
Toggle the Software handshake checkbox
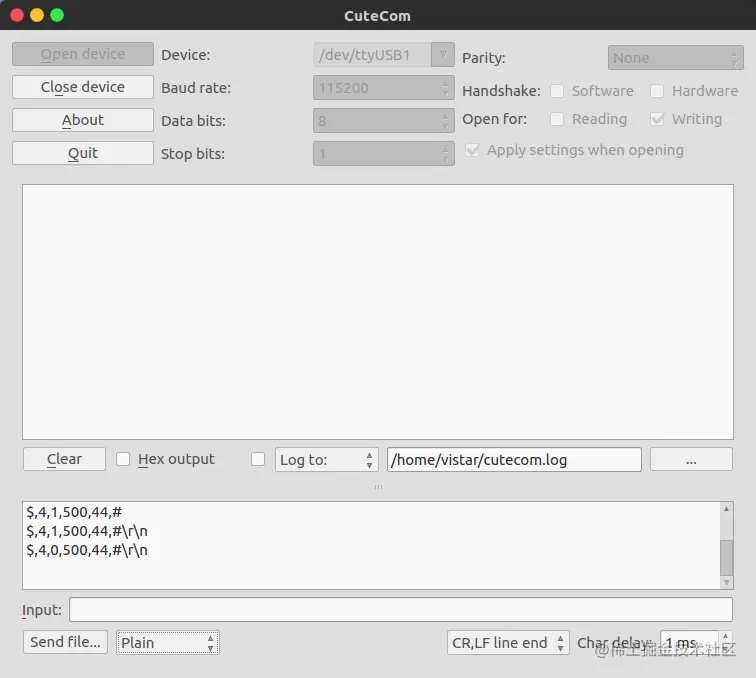coord(557,91)
